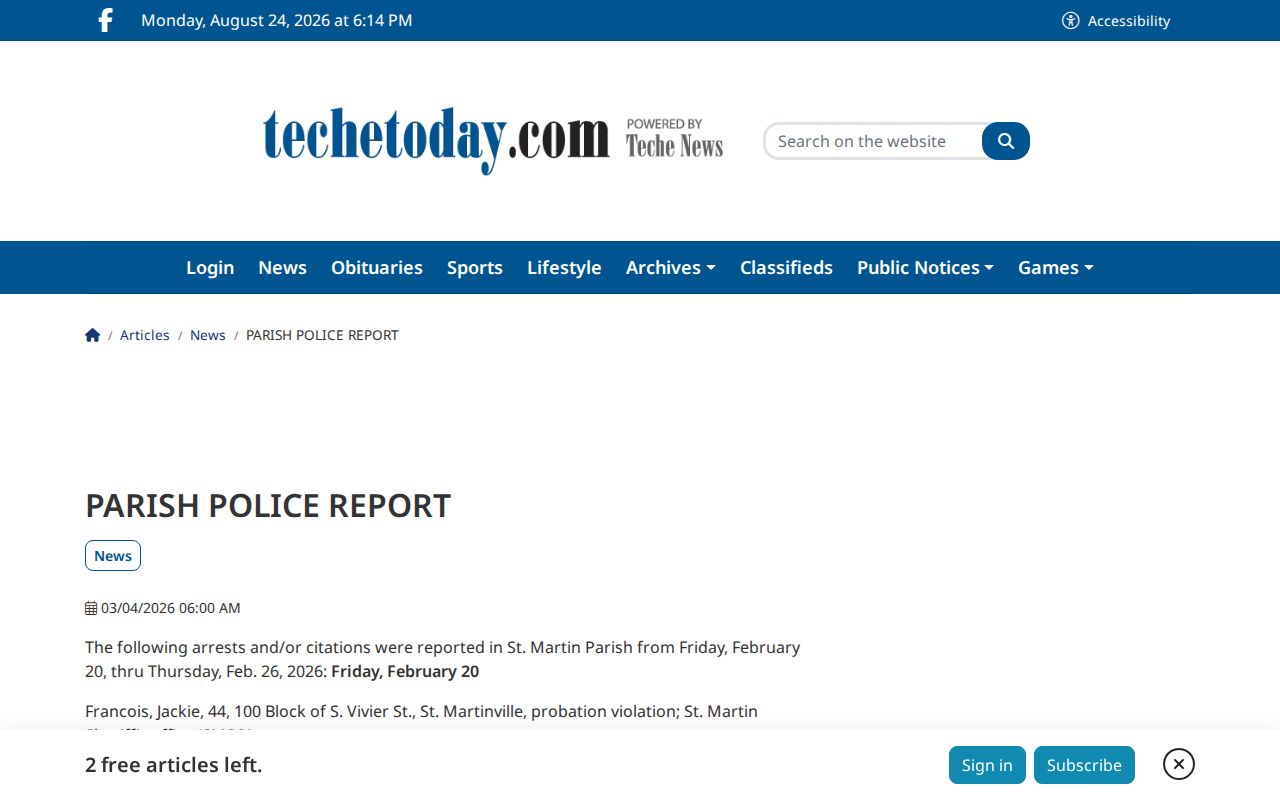
Task: Open the Login menu item
Action: 210,267
